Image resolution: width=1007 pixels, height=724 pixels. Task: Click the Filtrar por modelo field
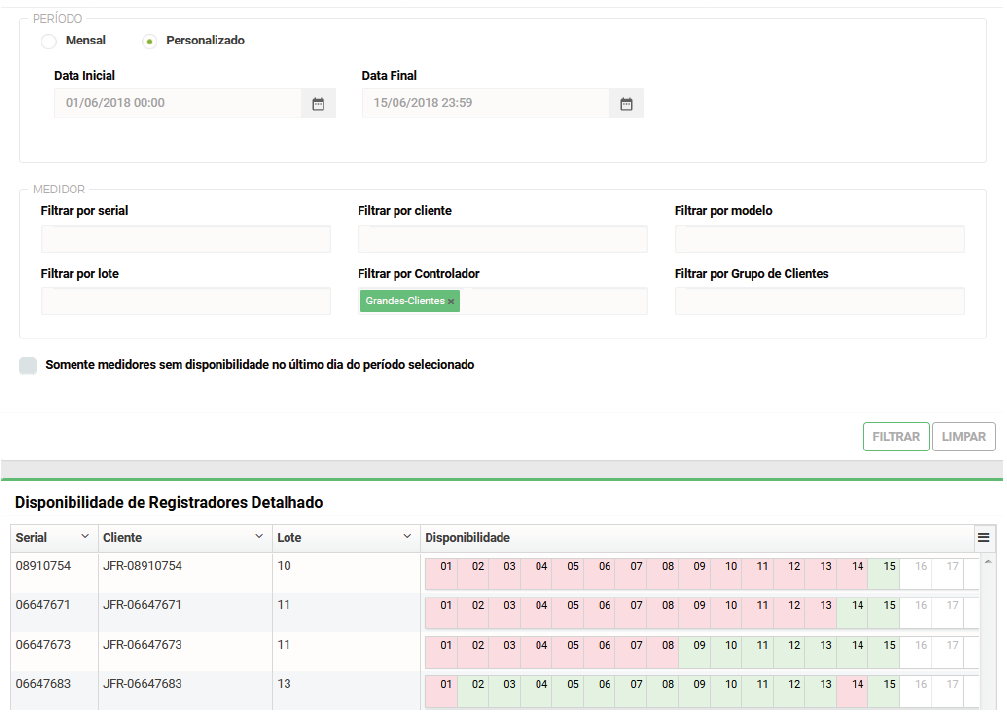819,239
